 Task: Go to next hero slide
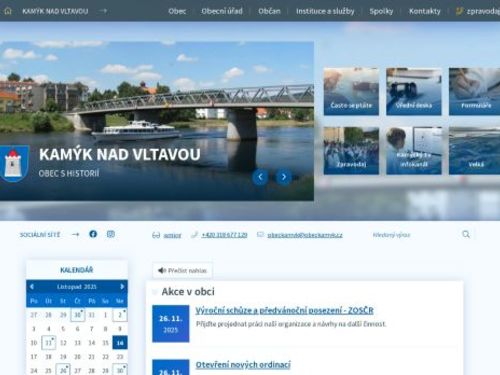(284, 177)
